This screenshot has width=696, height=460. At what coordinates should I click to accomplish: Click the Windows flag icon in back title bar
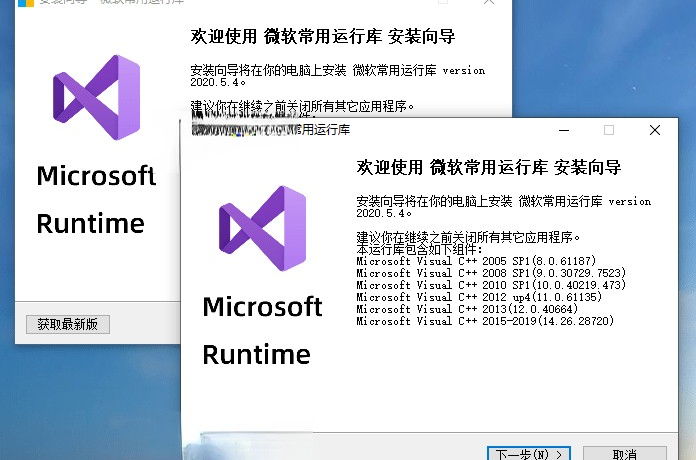coord(26,3)
